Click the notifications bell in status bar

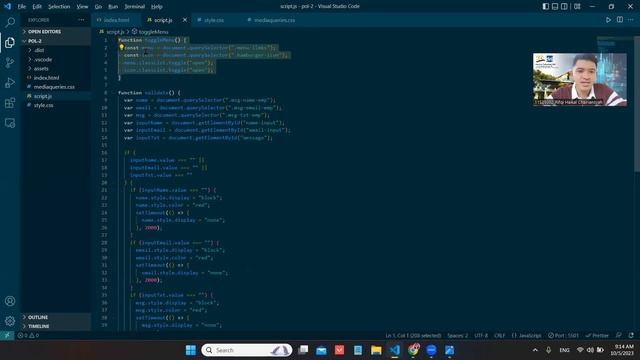(631, 335)
